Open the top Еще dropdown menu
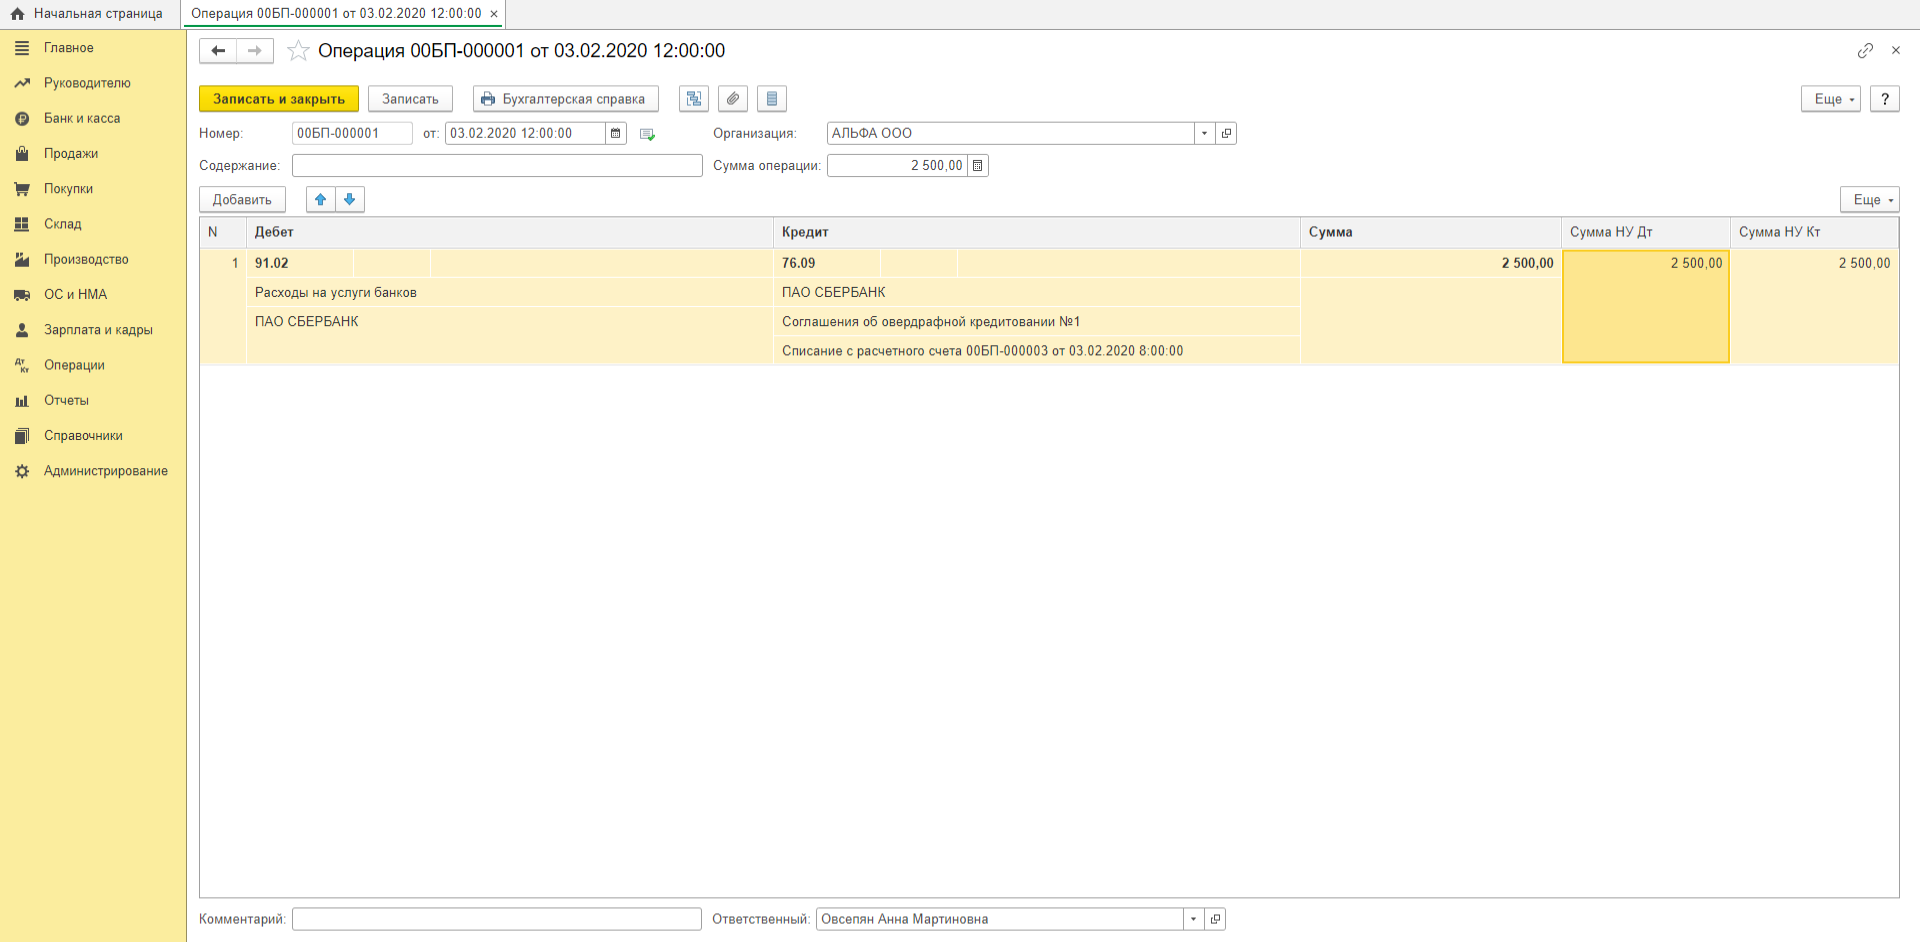The width and height of the screenshot is (1920, 942). click(x=1831, y=99)
